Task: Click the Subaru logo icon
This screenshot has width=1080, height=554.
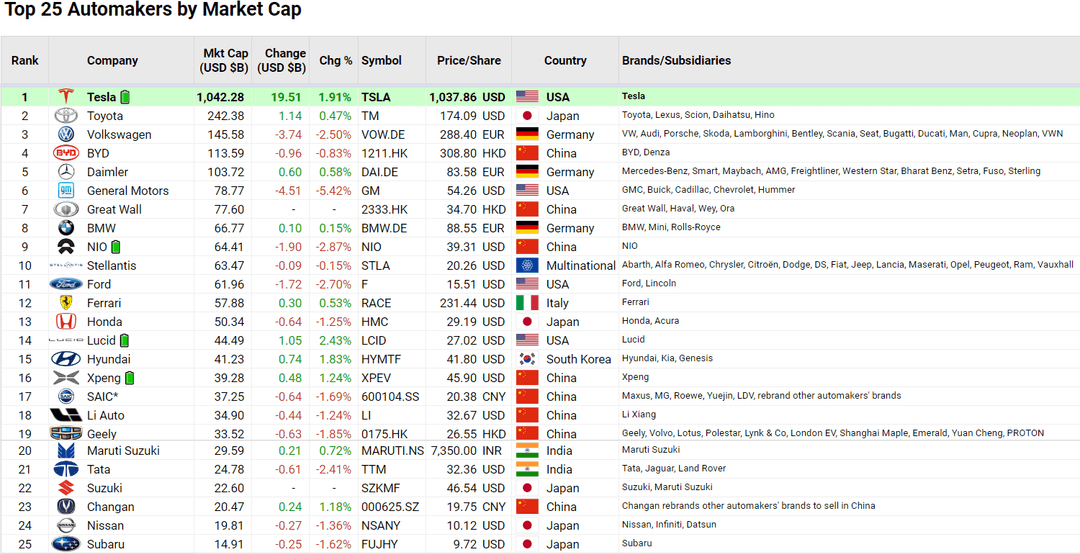Action: [66, 544]
